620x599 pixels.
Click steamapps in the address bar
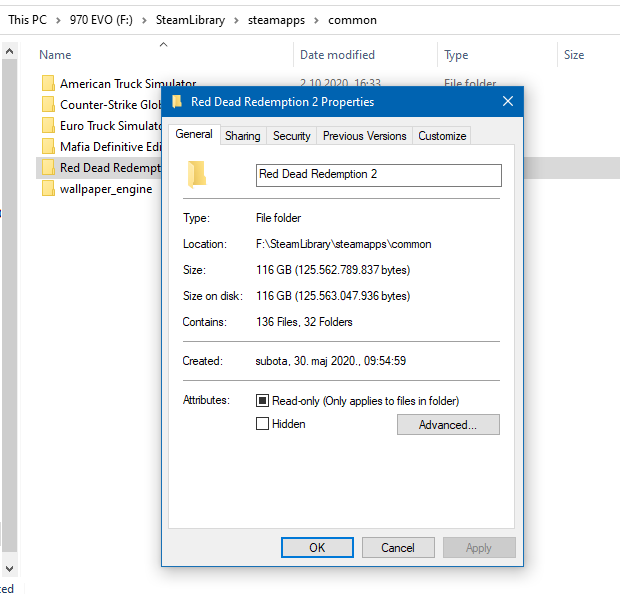click(276, 20)
